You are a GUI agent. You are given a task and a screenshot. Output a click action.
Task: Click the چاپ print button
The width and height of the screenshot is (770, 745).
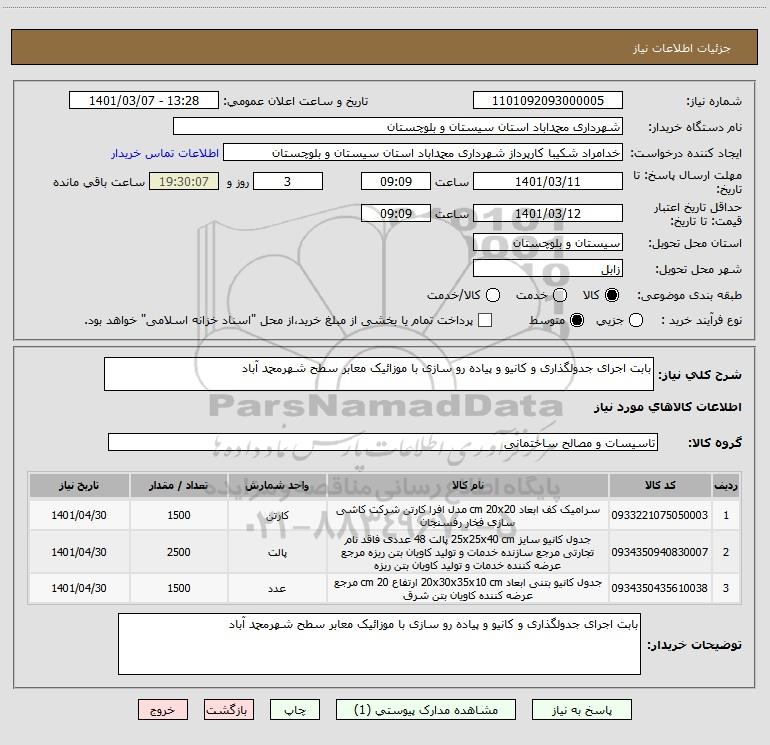pyautogui.click(x=295, y=710)
